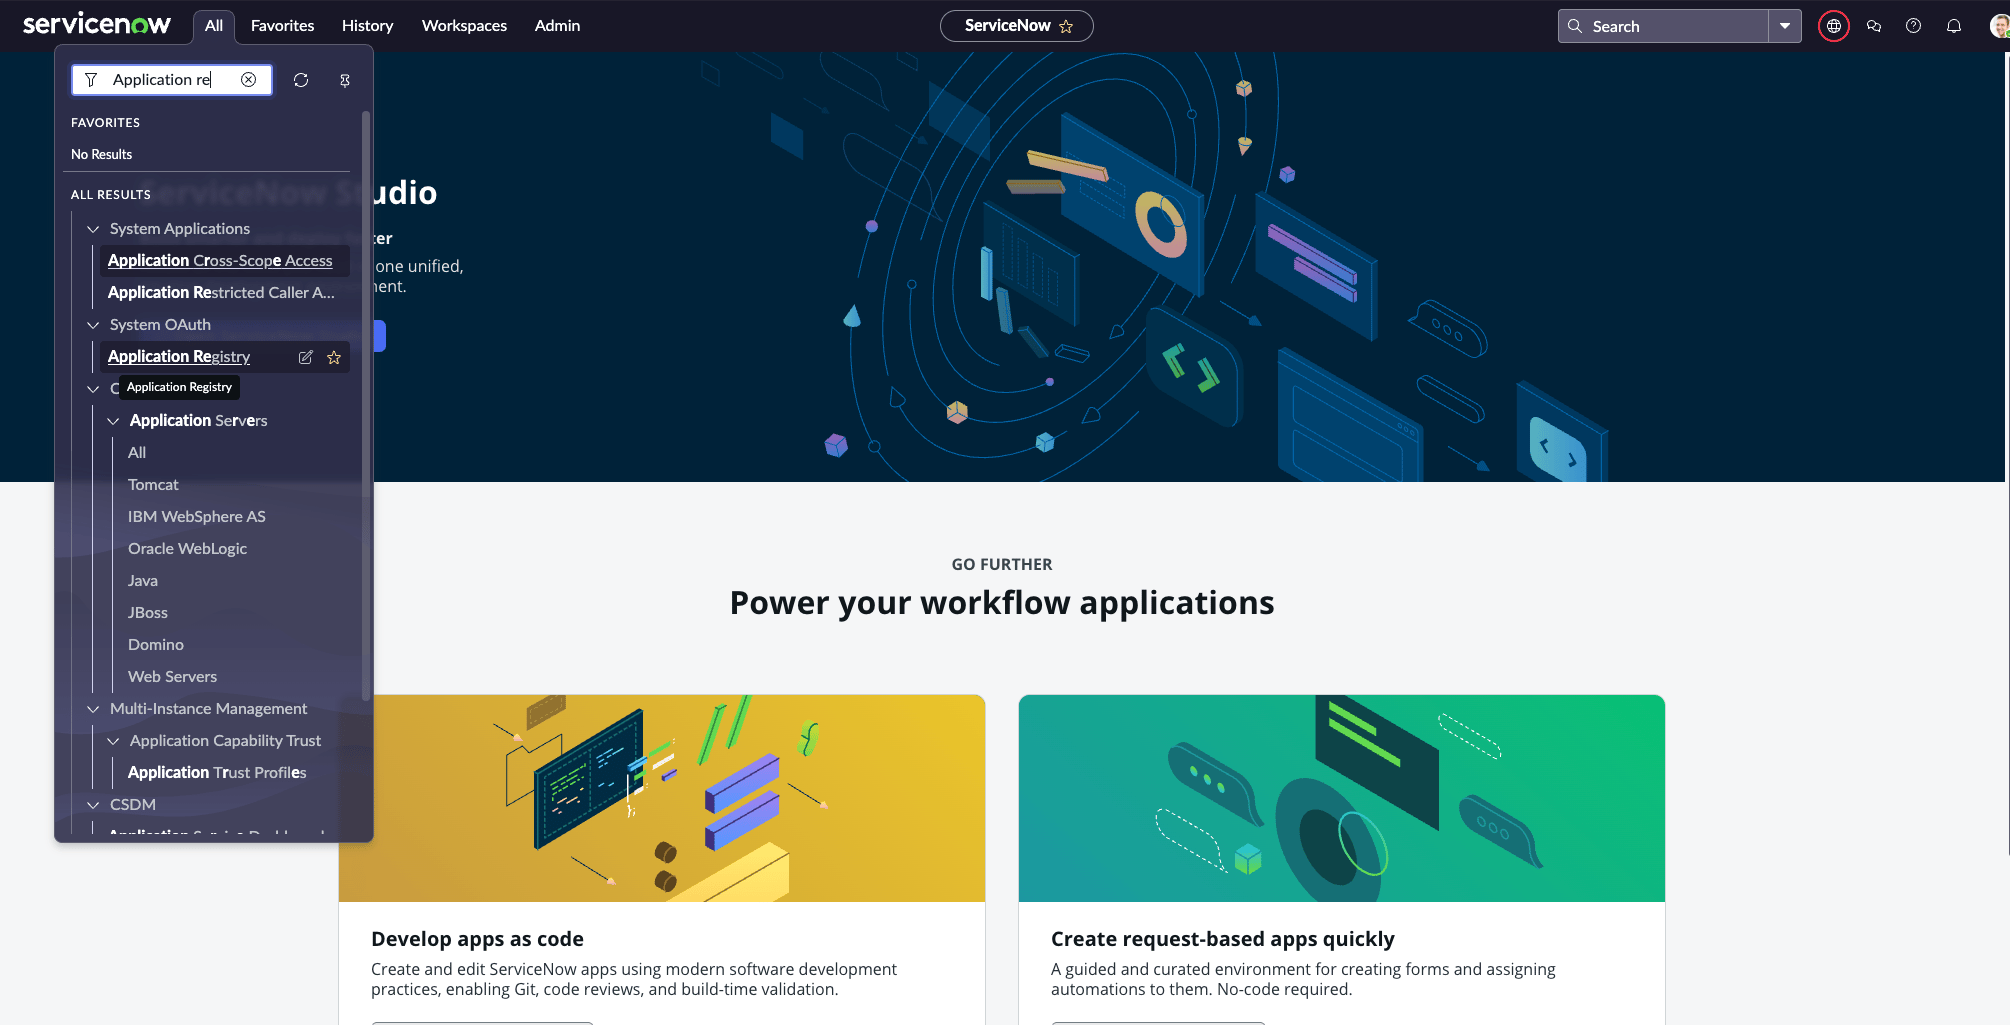2010x1025 pixels.
Task: Click the navigation menu scrollbar
Action: [x=366, y=405]
